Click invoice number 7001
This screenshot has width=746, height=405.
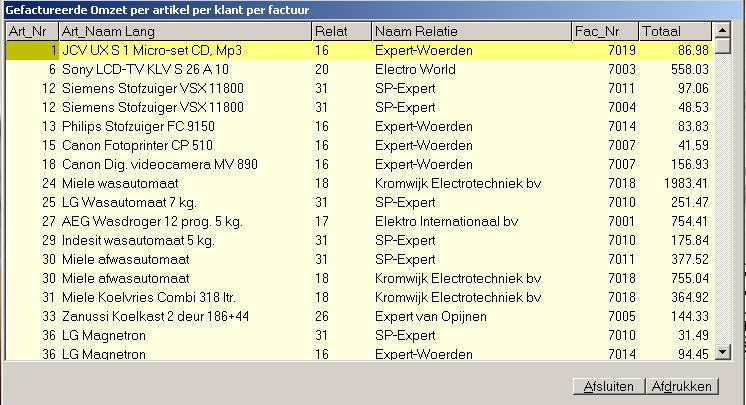622,222
